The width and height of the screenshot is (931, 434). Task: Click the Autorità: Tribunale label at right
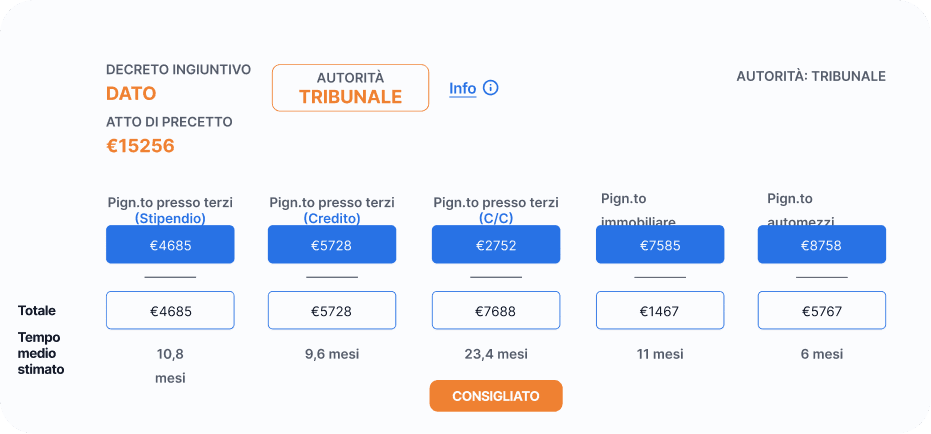(811, 77)
